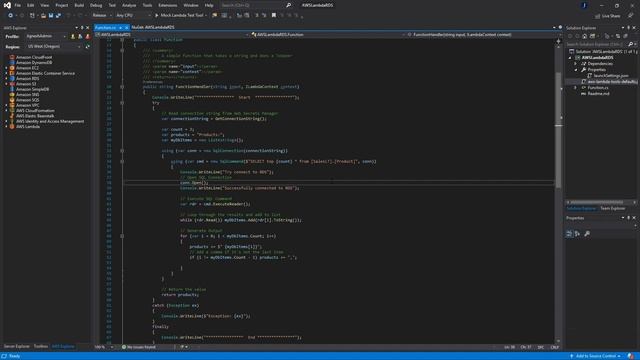Click the Save All toolbar icon
640x360 pixels.
coord(58,16)
